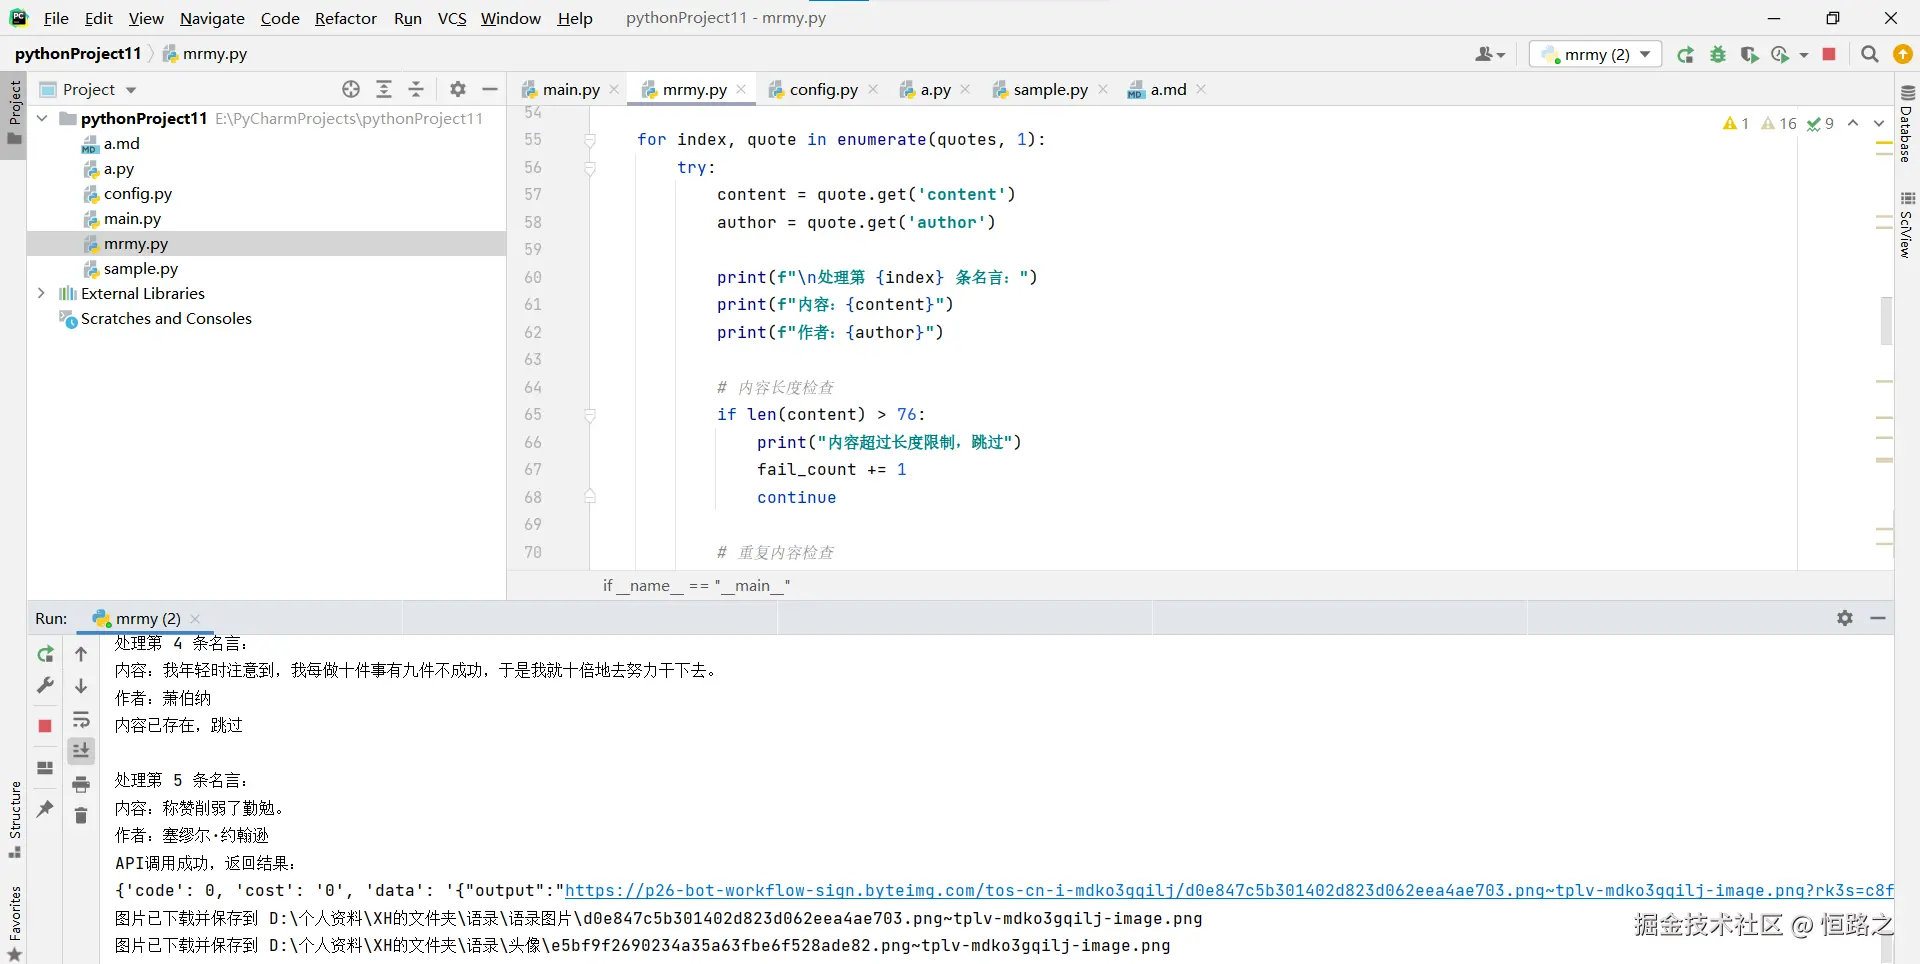Fold the if block at line 65
This screenshot has width=1920, height=964.
(590, 415)
